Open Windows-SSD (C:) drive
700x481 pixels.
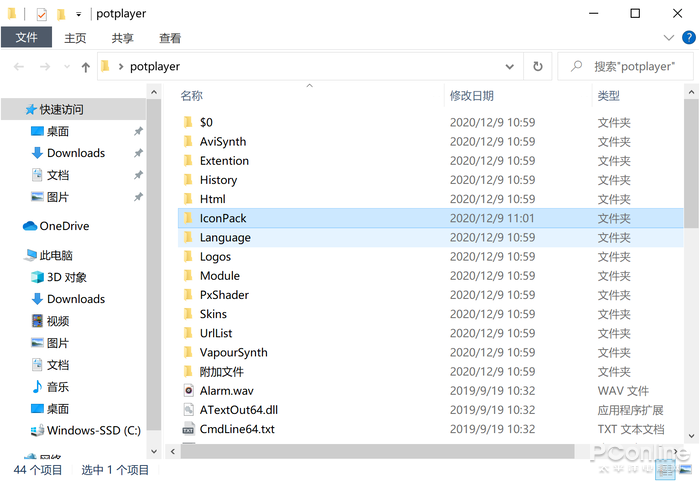click(94, 431)
